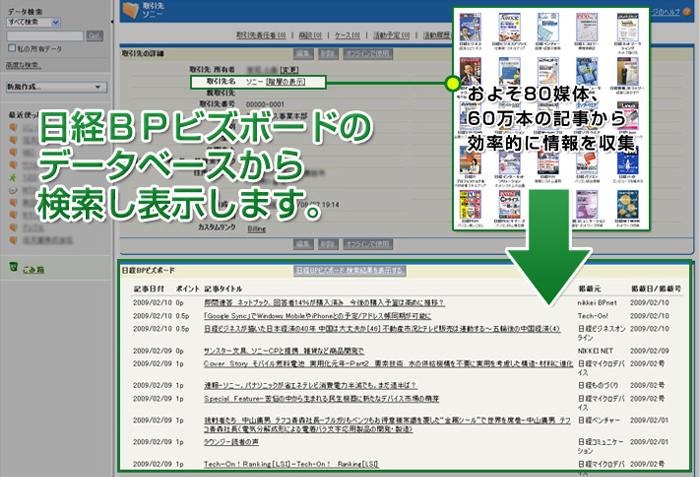Click the nikkei BPnet source cell
The image size is (700, 477).
pyautogui.click(x=597, y=302)
